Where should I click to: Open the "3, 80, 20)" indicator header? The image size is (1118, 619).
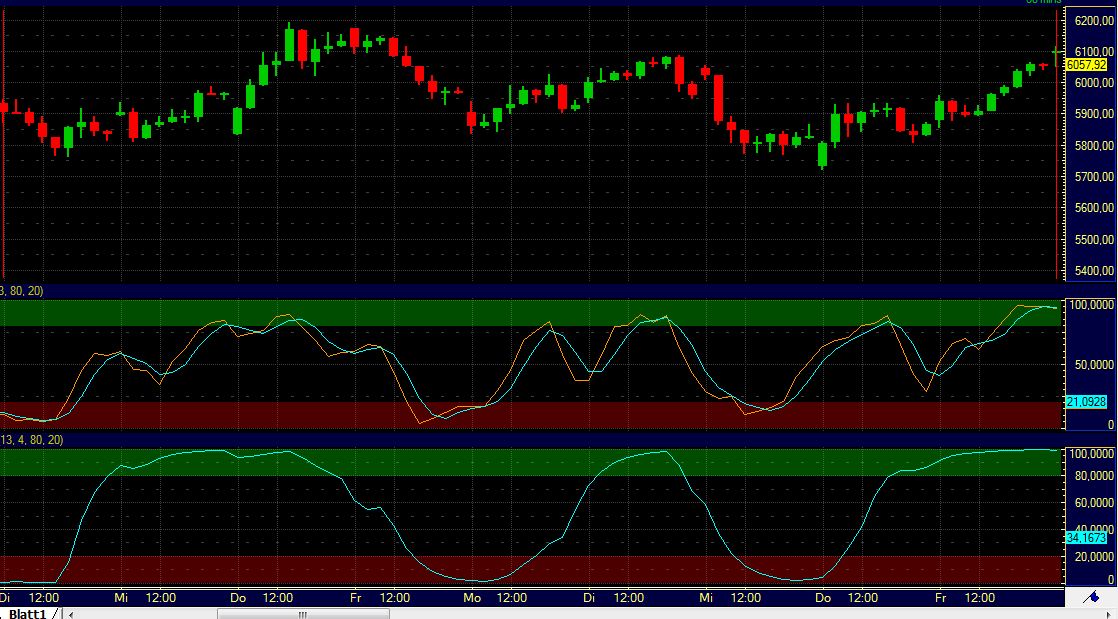click(22, 291)
